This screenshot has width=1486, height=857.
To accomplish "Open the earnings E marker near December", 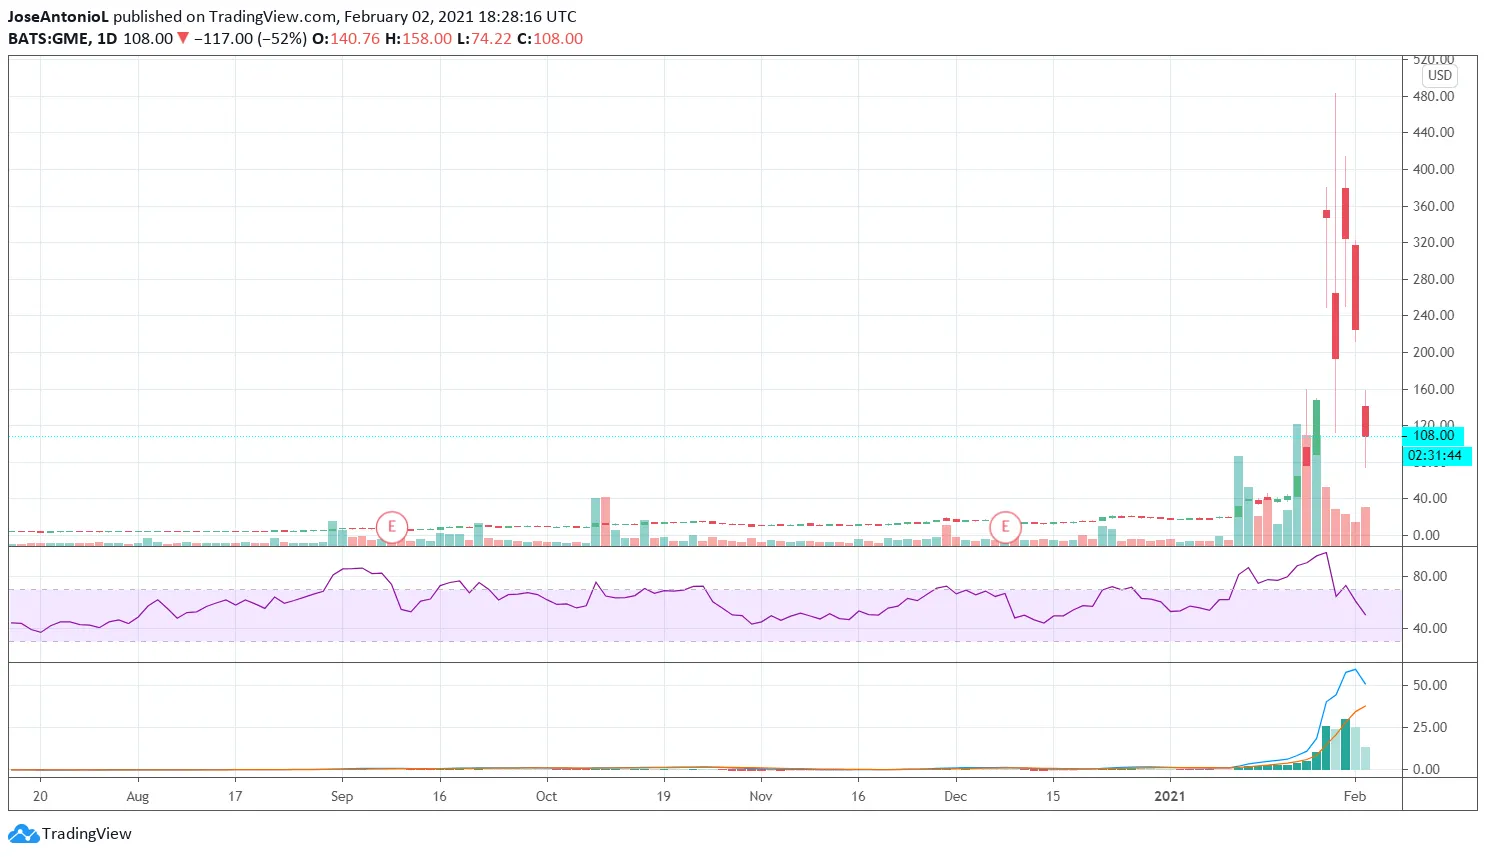I will (x=1005, y=526).
